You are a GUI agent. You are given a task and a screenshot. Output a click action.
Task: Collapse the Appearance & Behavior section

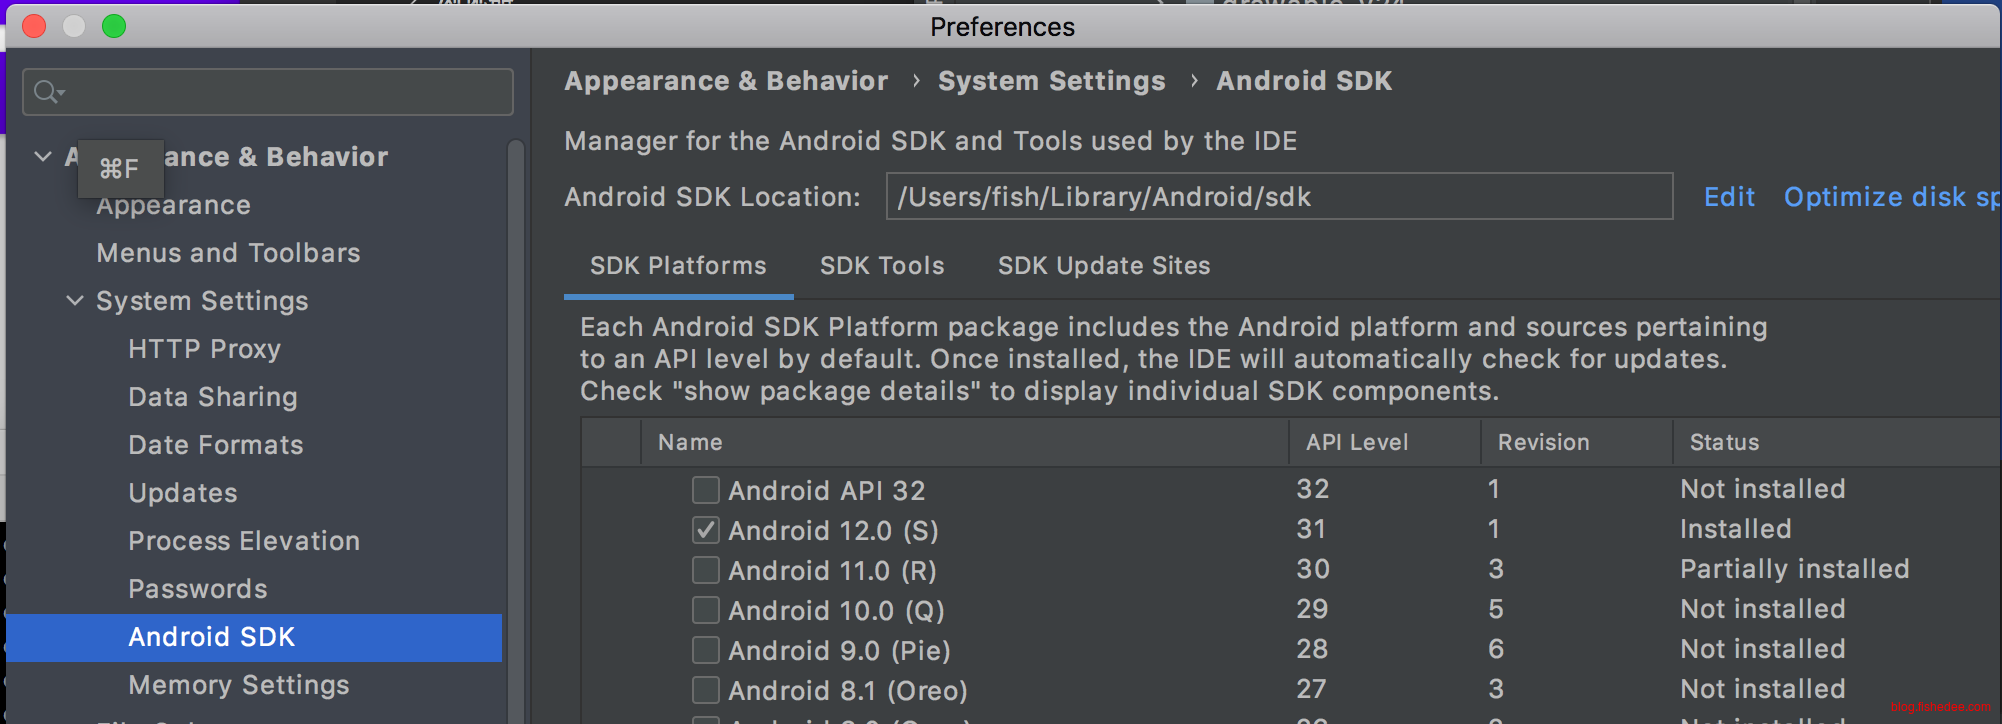point(43,157)
